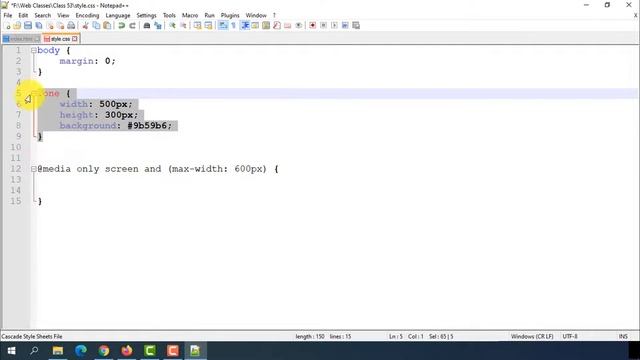Viewport: 640px width, 360px height.
Task: Click UTF-8 encoding in status bar
Action: [x=570, y=337]
